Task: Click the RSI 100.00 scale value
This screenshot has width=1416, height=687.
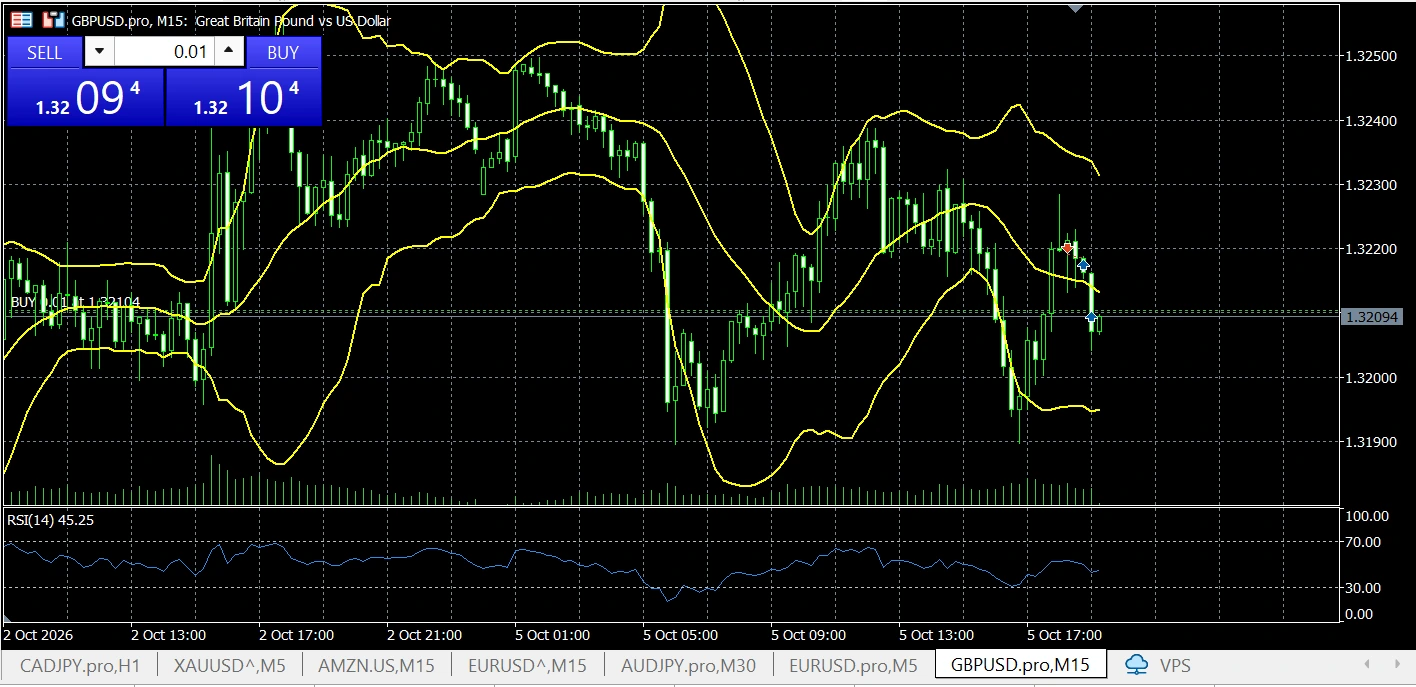Action: tap(1367, 517)
